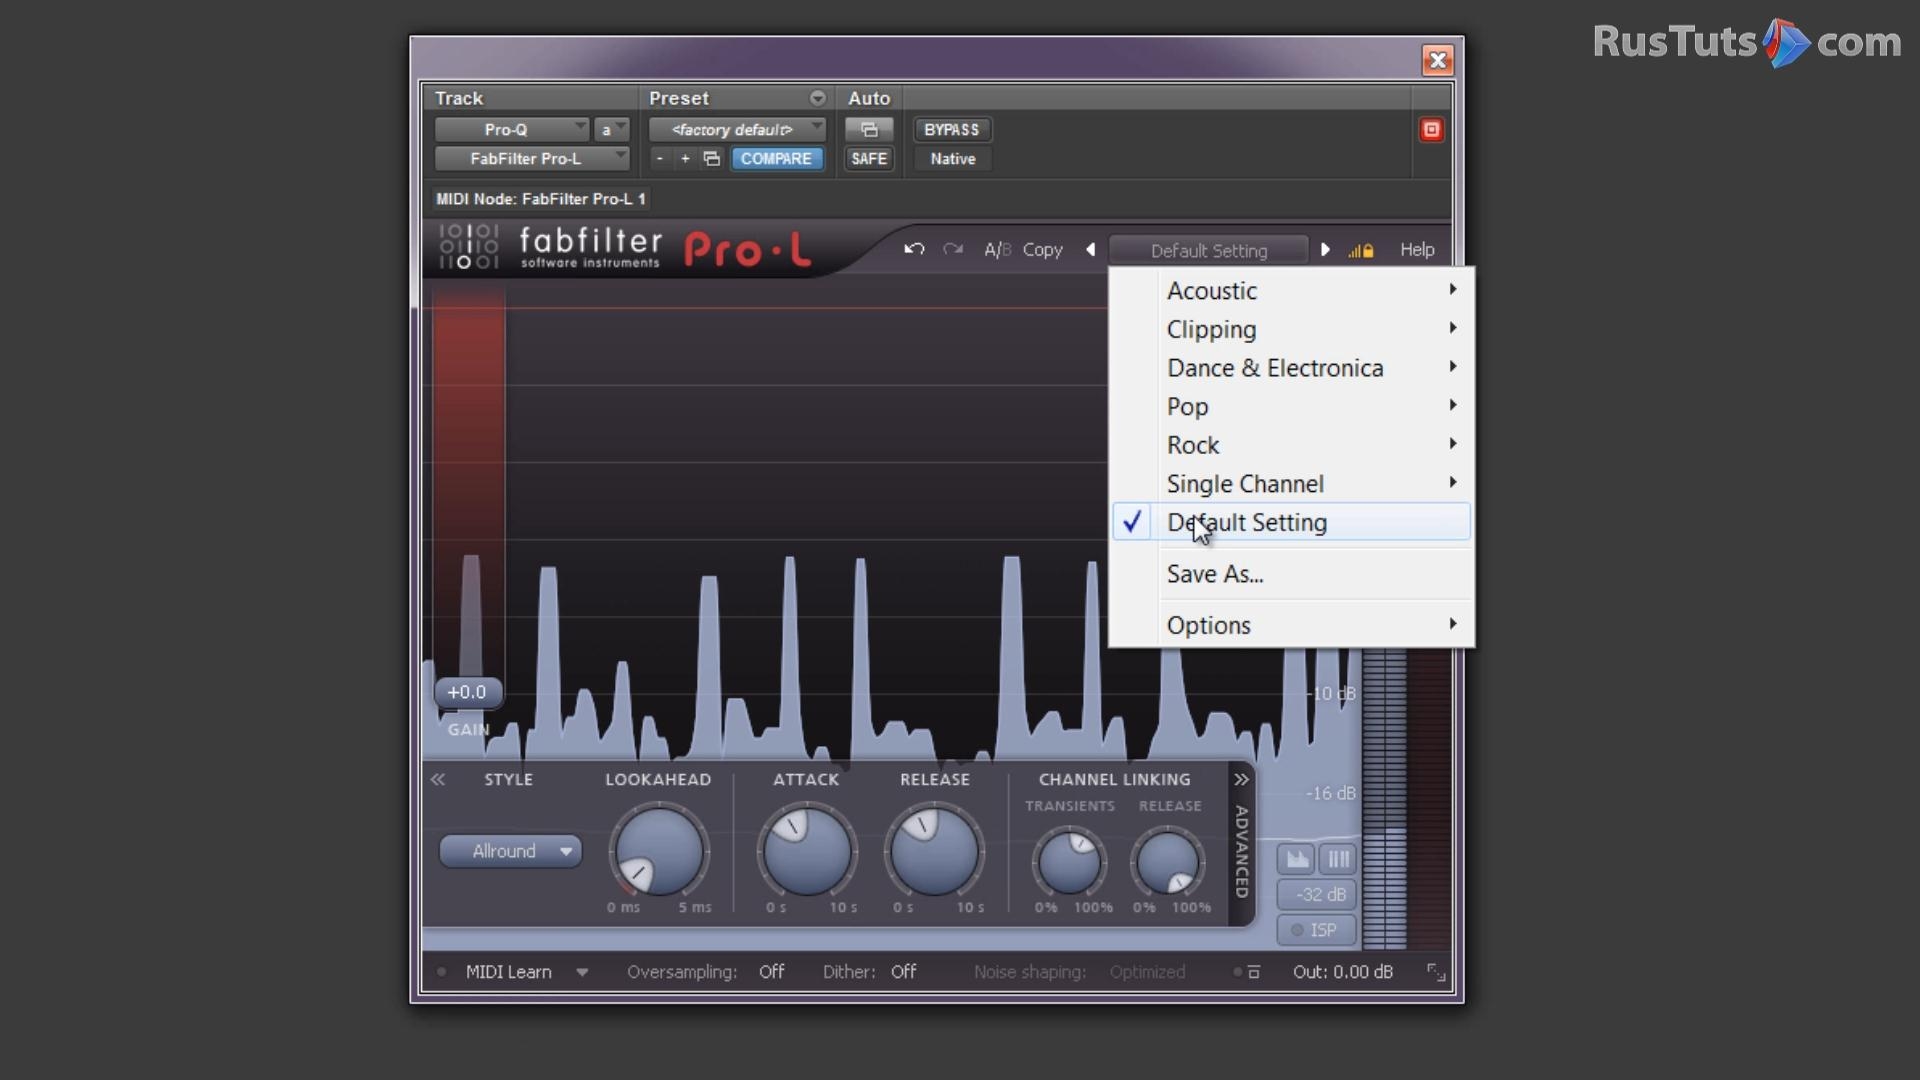Click the undo arrow icon
Screen dimensions: 1920x1080
point(914,249)
